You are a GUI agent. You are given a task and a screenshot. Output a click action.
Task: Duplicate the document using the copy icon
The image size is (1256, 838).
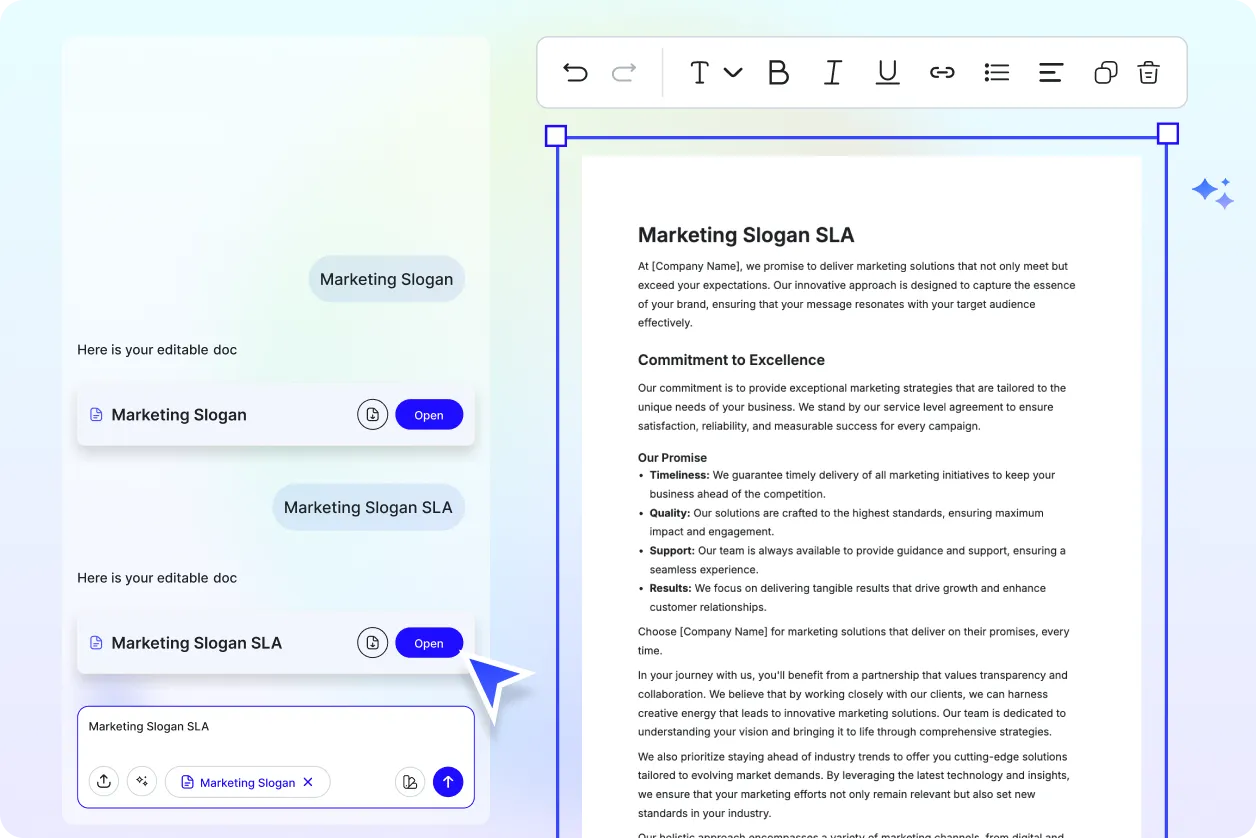1105,72
